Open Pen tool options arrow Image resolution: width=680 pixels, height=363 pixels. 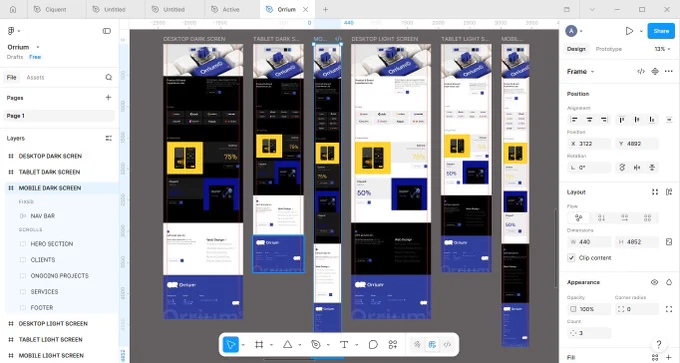pyautogui.click(x=328, y=345)
